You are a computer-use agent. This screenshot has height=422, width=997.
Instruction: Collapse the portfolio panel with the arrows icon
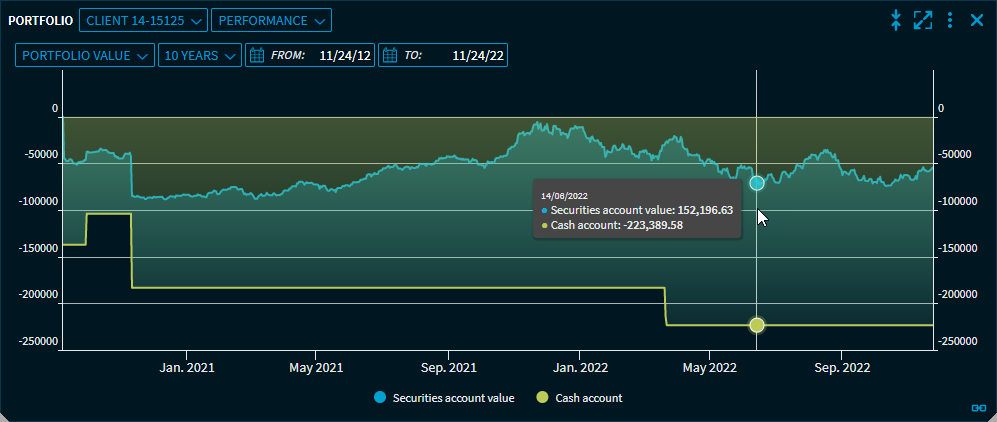tap(896, 20)
